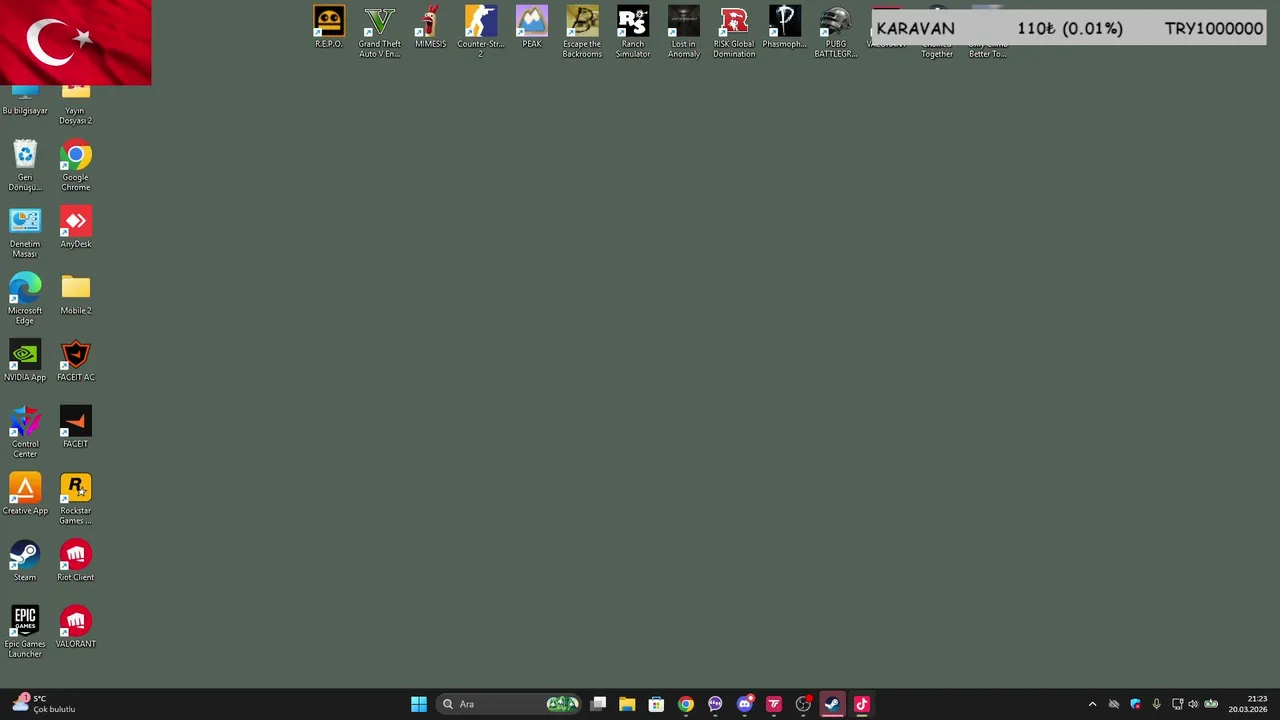Open PUBG BATTLEGROUNDS shortcut
Screen dimensions: 1280x720
835,32
